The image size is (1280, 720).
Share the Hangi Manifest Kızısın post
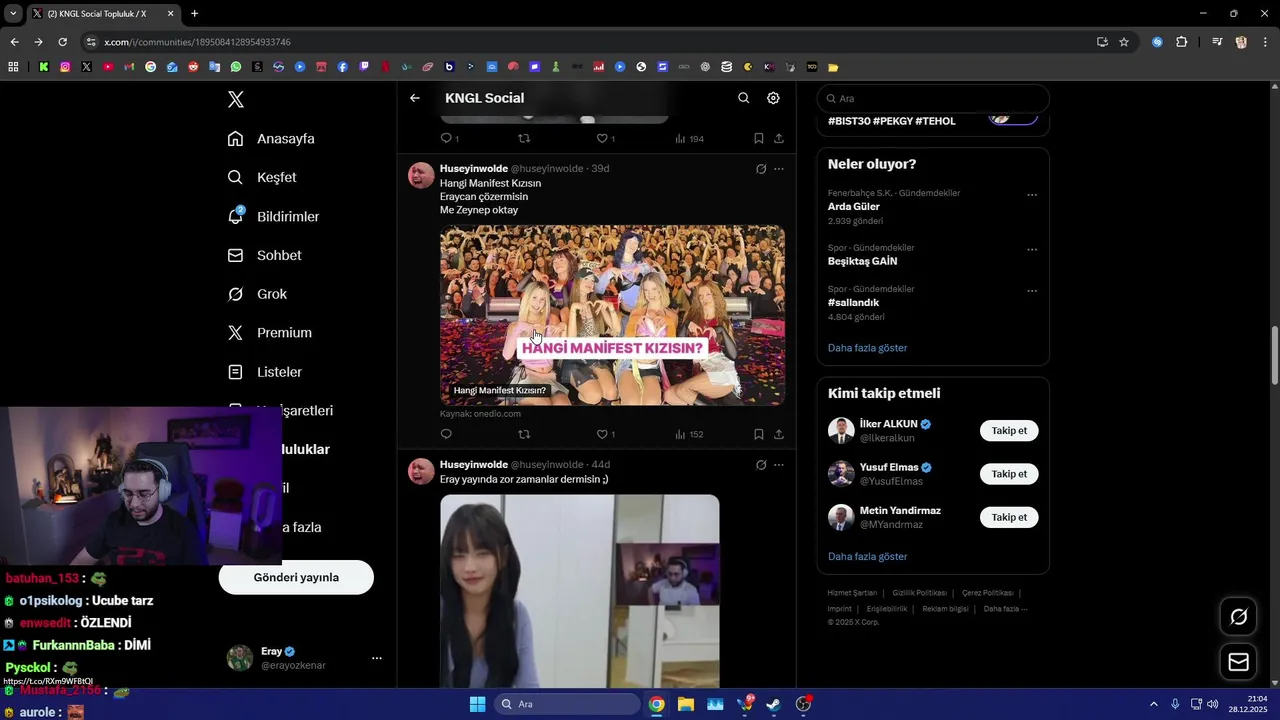(779, 434)
